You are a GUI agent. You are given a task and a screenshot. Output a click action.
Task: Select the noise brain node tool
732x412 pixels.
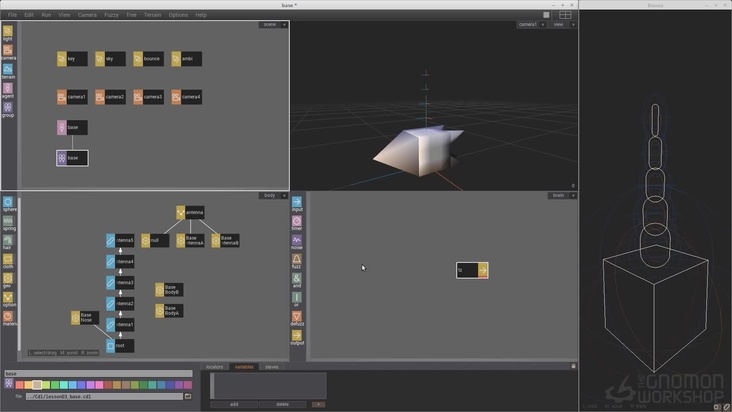click(297, 241)
